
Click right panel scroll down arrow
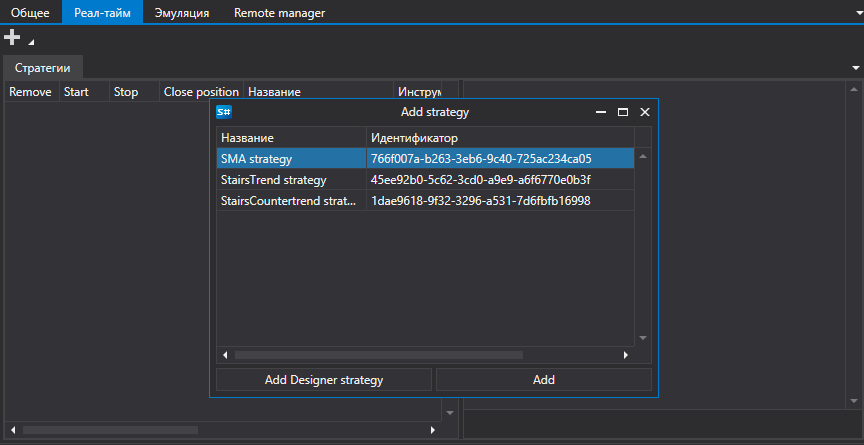(x=854, y=401)
